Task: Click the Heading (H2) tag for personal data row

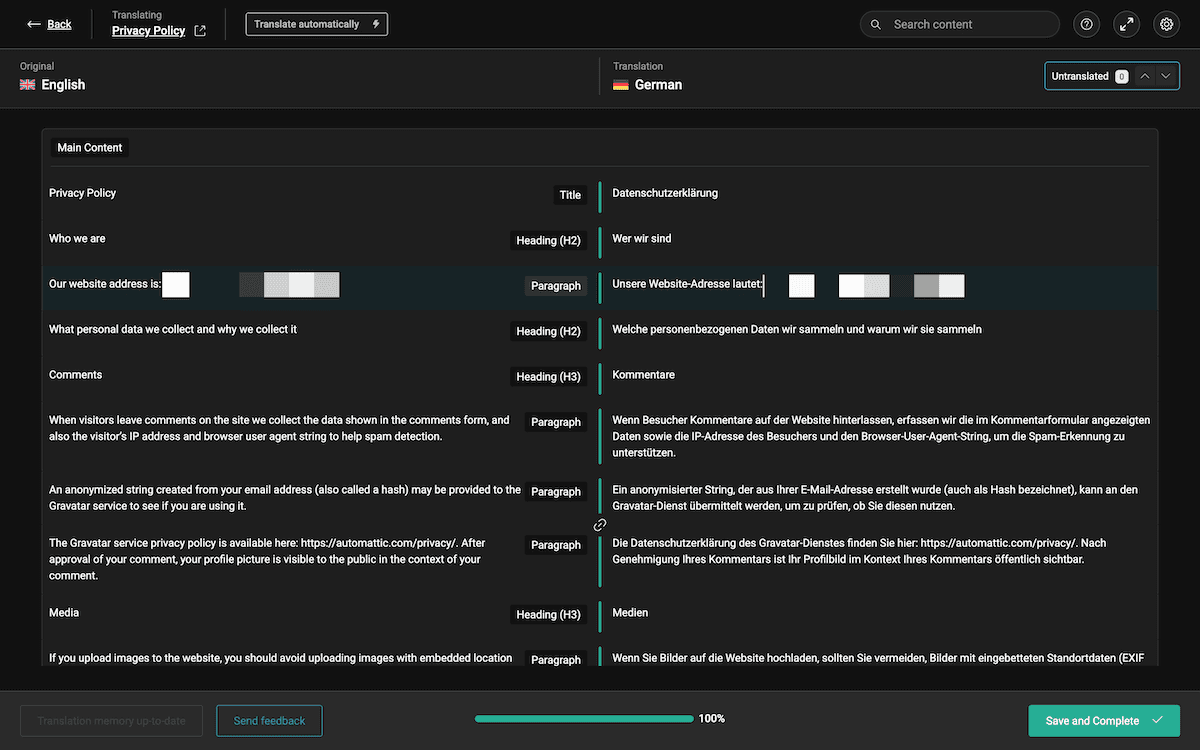Action: [x=548, y=331]
